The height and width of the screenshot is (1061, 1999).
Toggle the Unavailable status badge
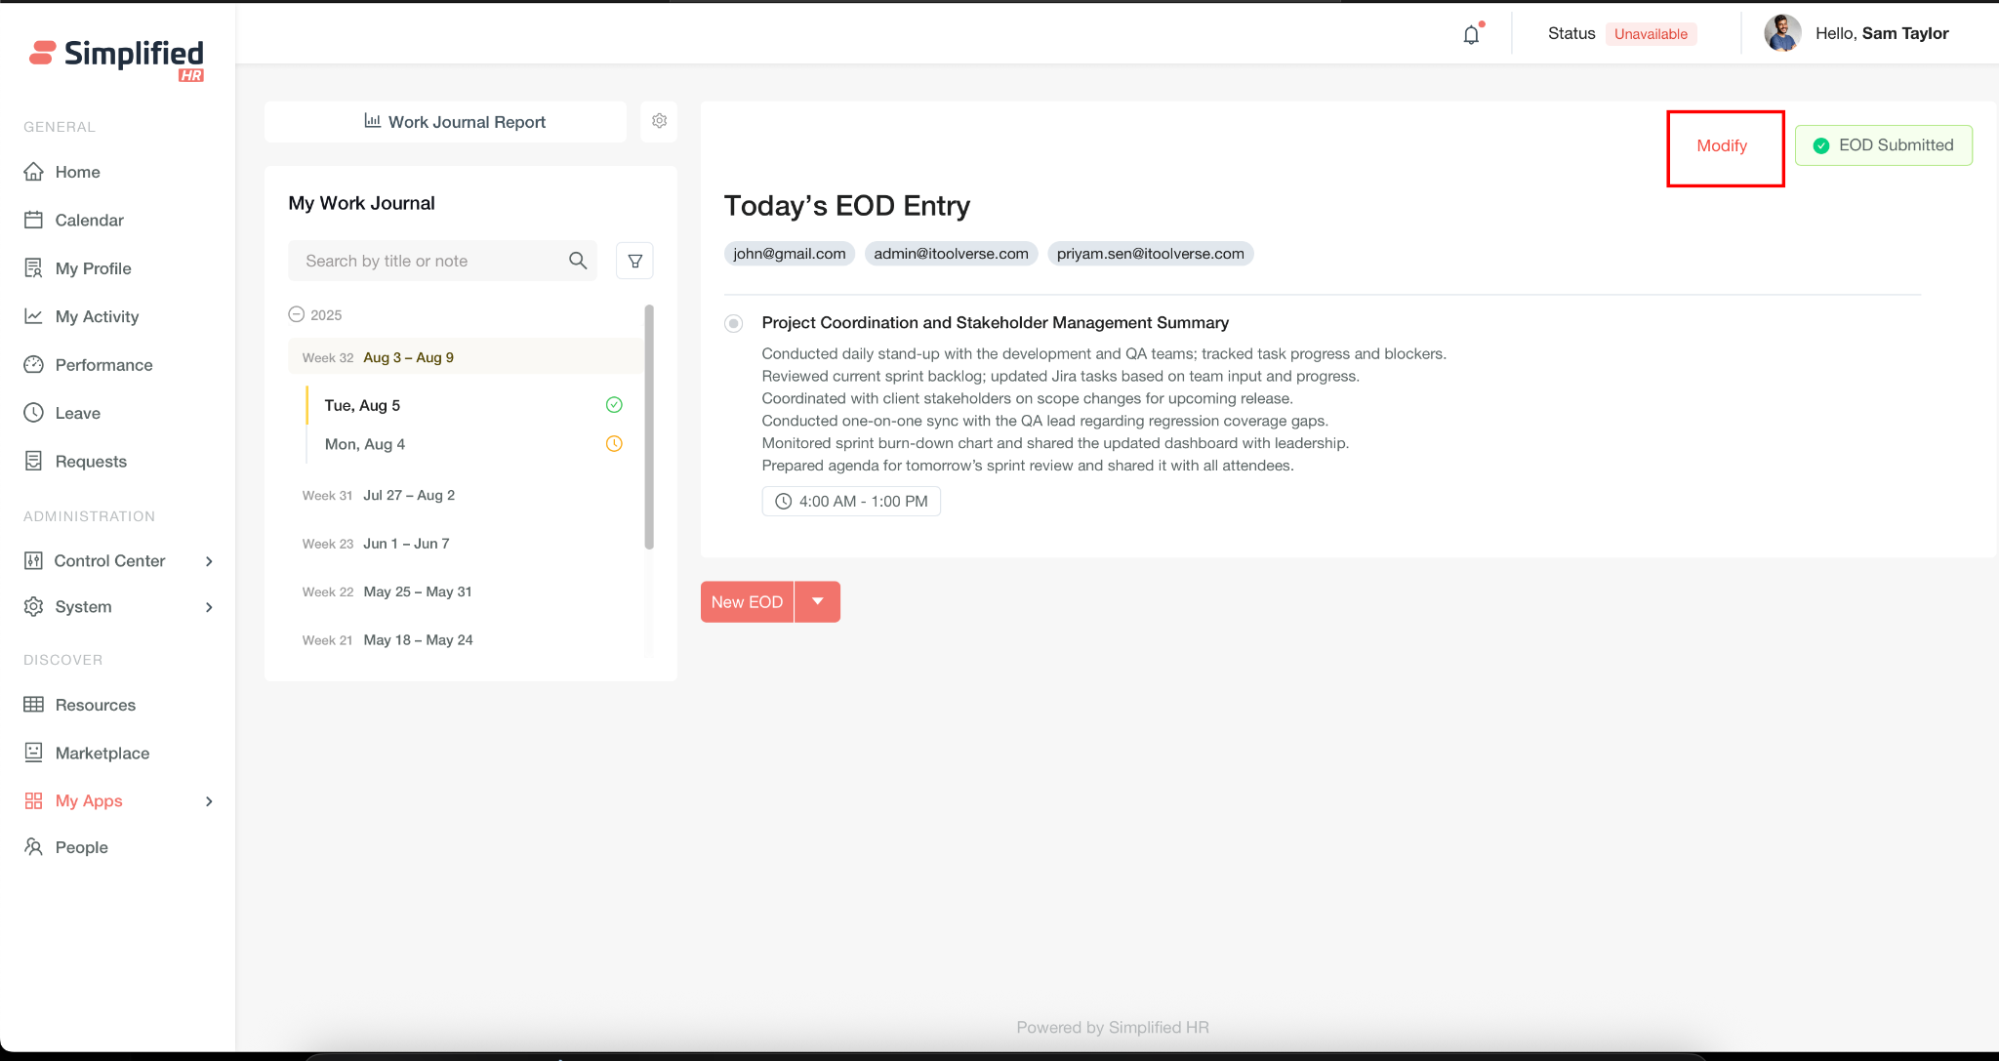pos(1650,34)
